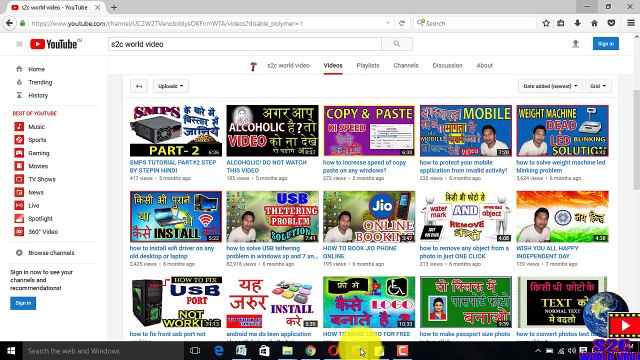640x360 pixels.
Task: Open volume control in system tray
Action: click(572, 351)
